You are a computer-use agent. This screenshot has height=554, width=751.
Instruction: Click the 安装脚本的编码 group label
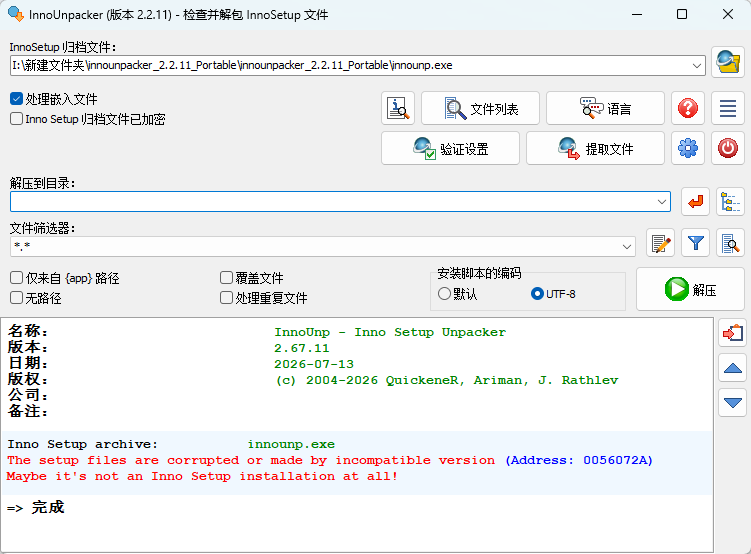click(479, 273)
